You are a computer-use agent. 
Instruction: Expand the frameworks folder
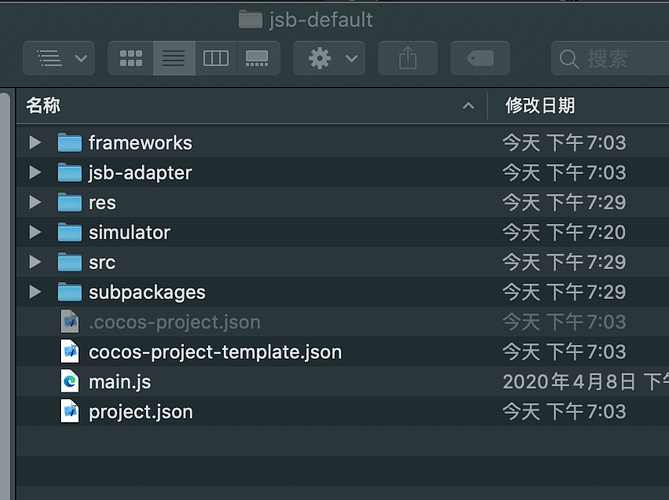point(36,142)
